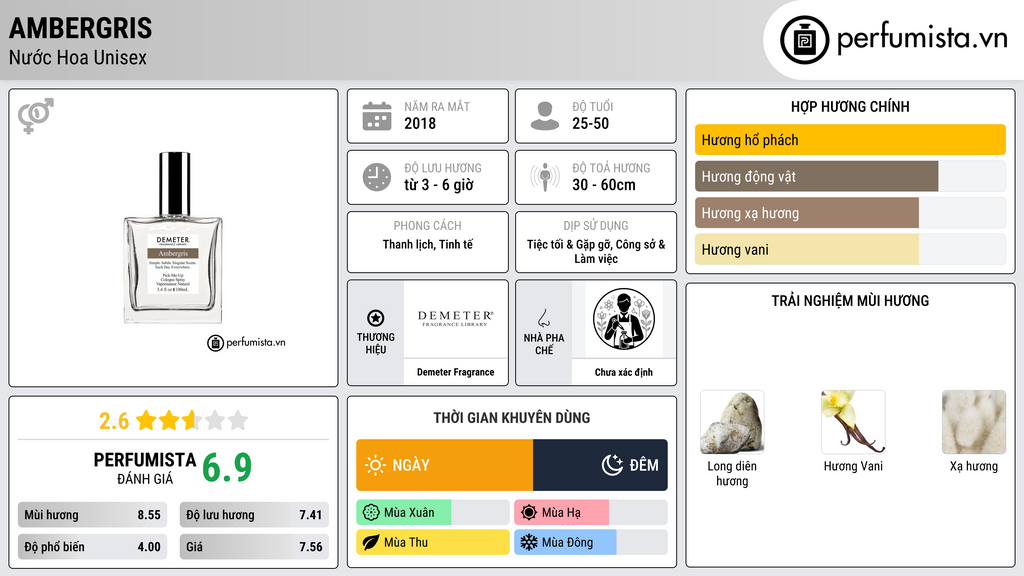This screenshot has width=1024, height=576.
Task: Click the Demeter Fragrance Library logo
Action: tap(455, 318)
